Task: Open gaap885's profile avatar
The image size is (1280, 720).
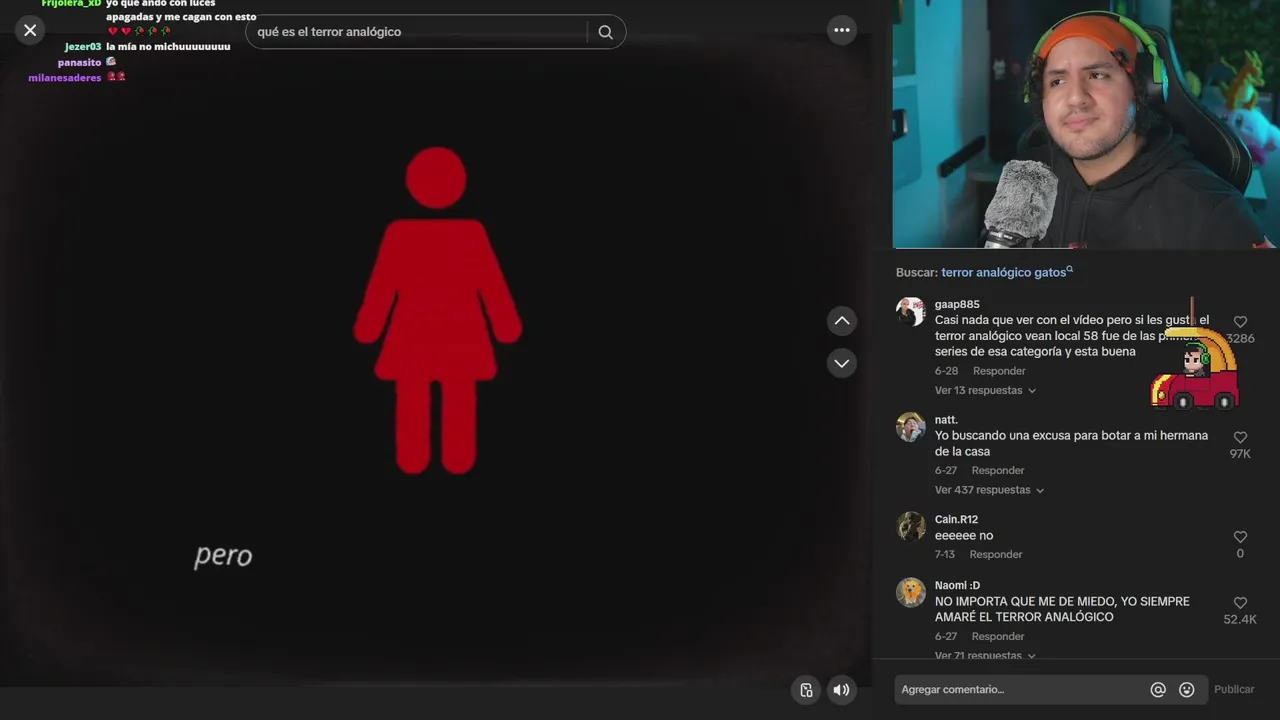Action: 910,312
